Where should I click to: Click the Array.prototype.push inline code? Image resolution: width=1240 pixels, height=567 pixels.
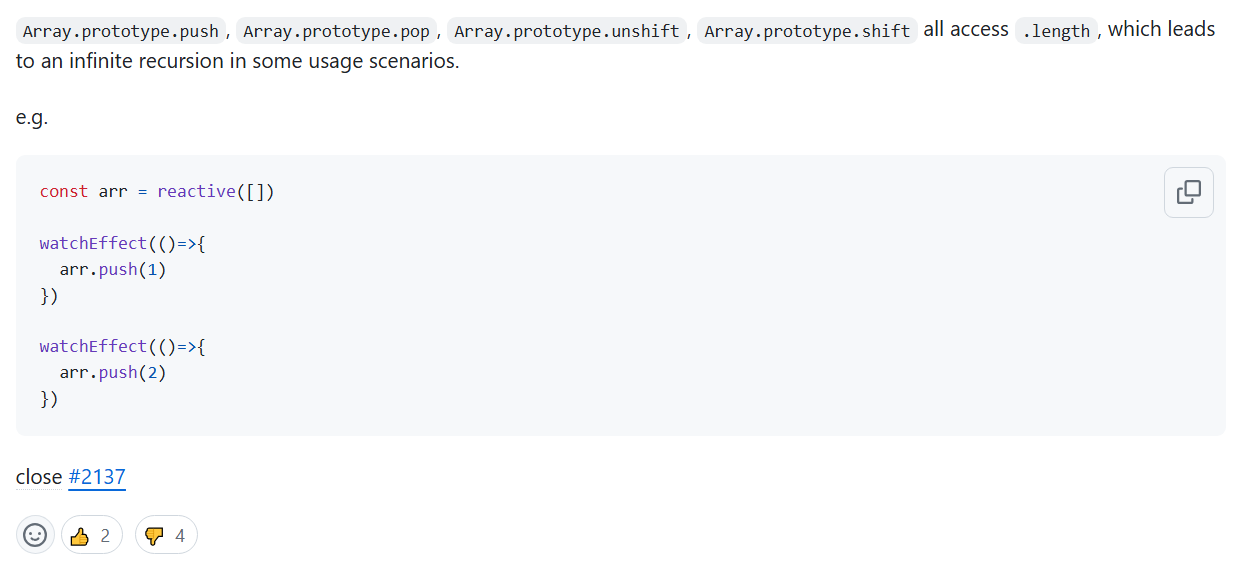(x=121, y=31)
